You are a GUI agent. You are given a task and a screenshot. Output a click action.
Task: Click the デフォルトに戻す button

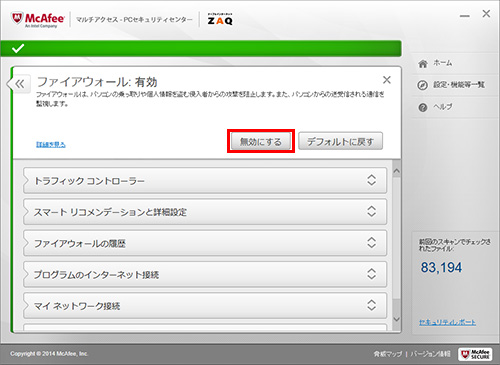(x=340, y=141)
